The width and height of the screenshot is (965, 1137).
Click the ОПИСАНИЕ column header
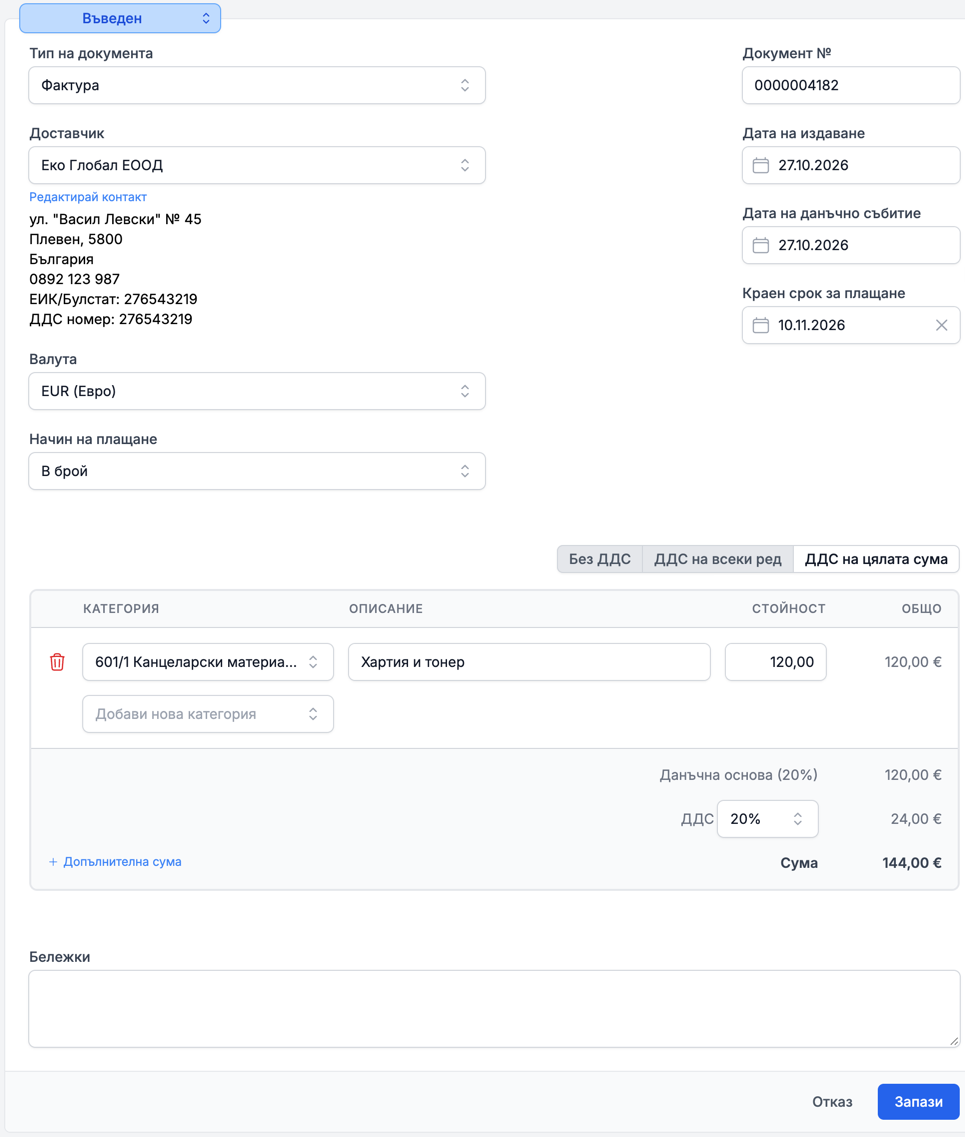click(386, 608)
